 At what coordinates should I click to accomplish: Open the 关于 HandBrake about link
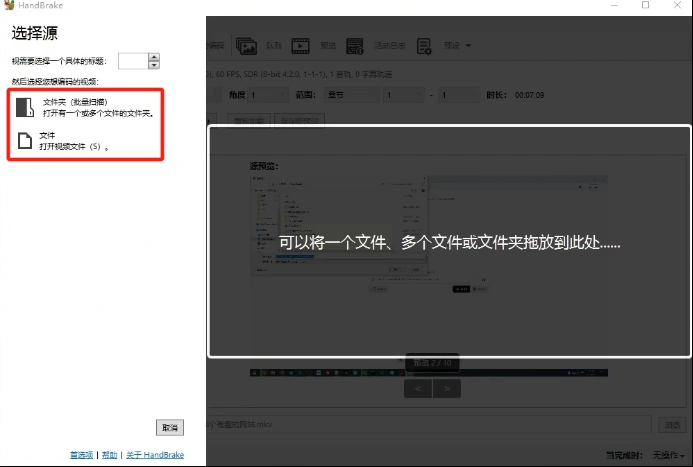[155, 455]
